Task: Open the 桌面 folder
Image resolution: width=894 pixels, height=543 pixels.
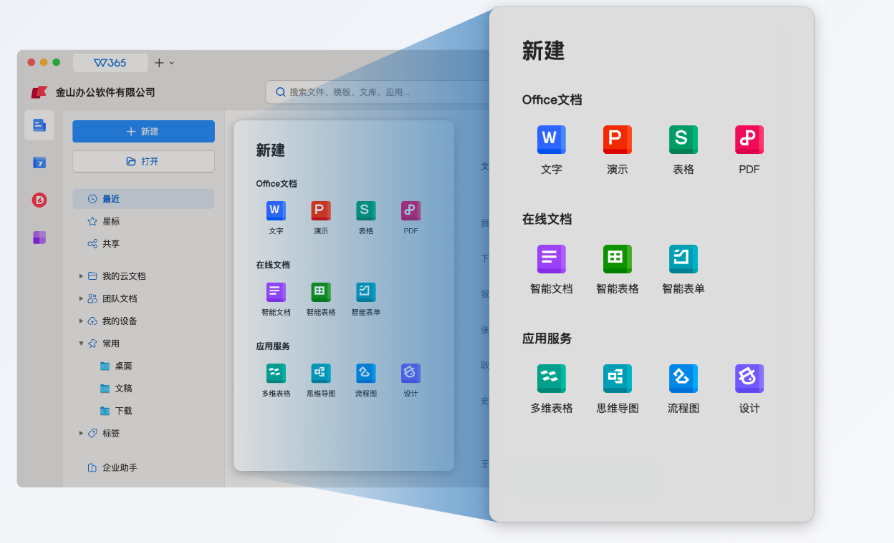Action: (x=123, y=366)
